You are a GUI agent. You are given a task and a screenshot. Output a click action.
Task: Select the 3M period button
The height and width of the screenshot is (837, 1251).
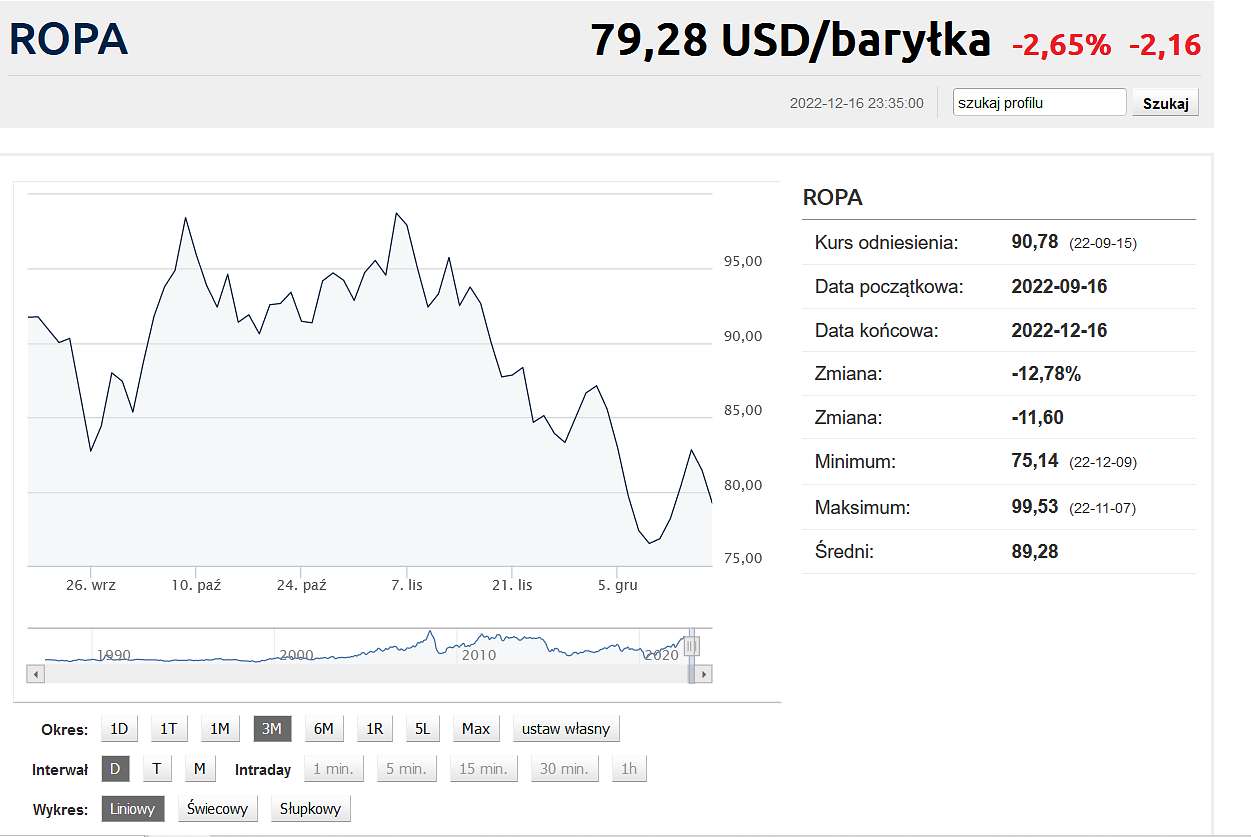point(272,729)
